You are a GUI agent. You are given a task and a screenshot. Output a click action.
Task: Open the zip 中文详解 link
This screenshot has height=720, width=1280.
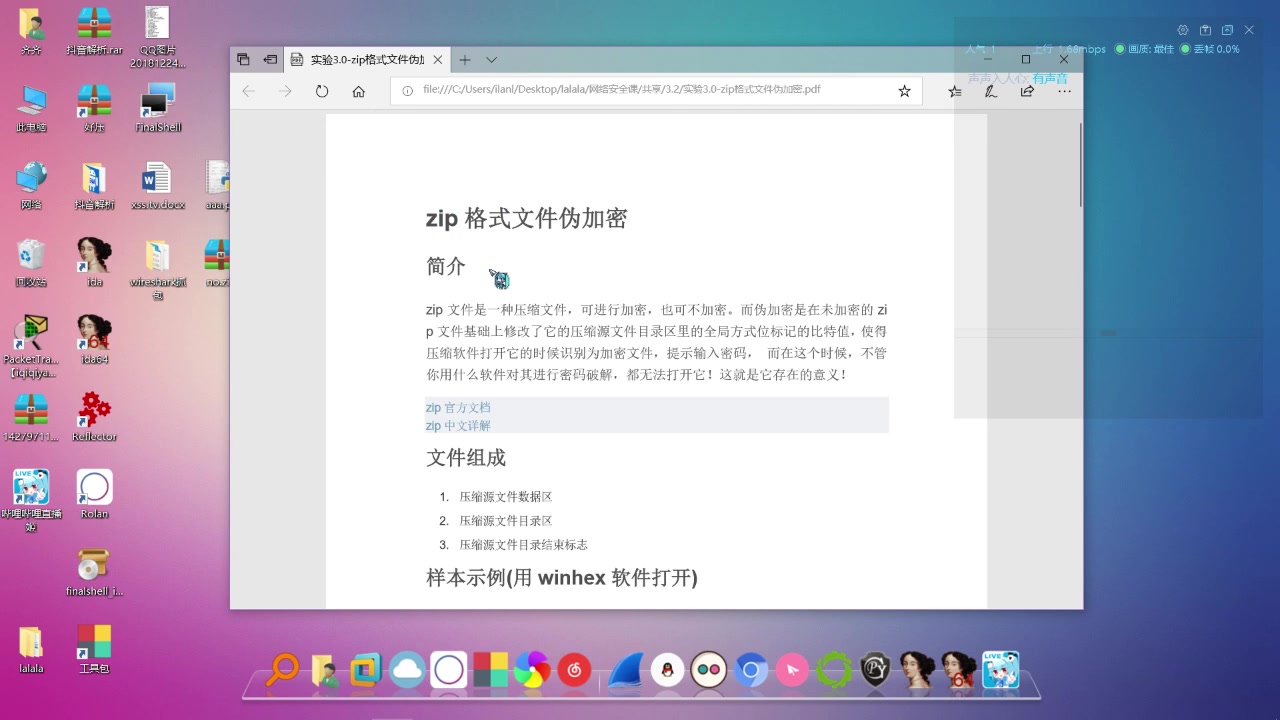coord(457,425)
